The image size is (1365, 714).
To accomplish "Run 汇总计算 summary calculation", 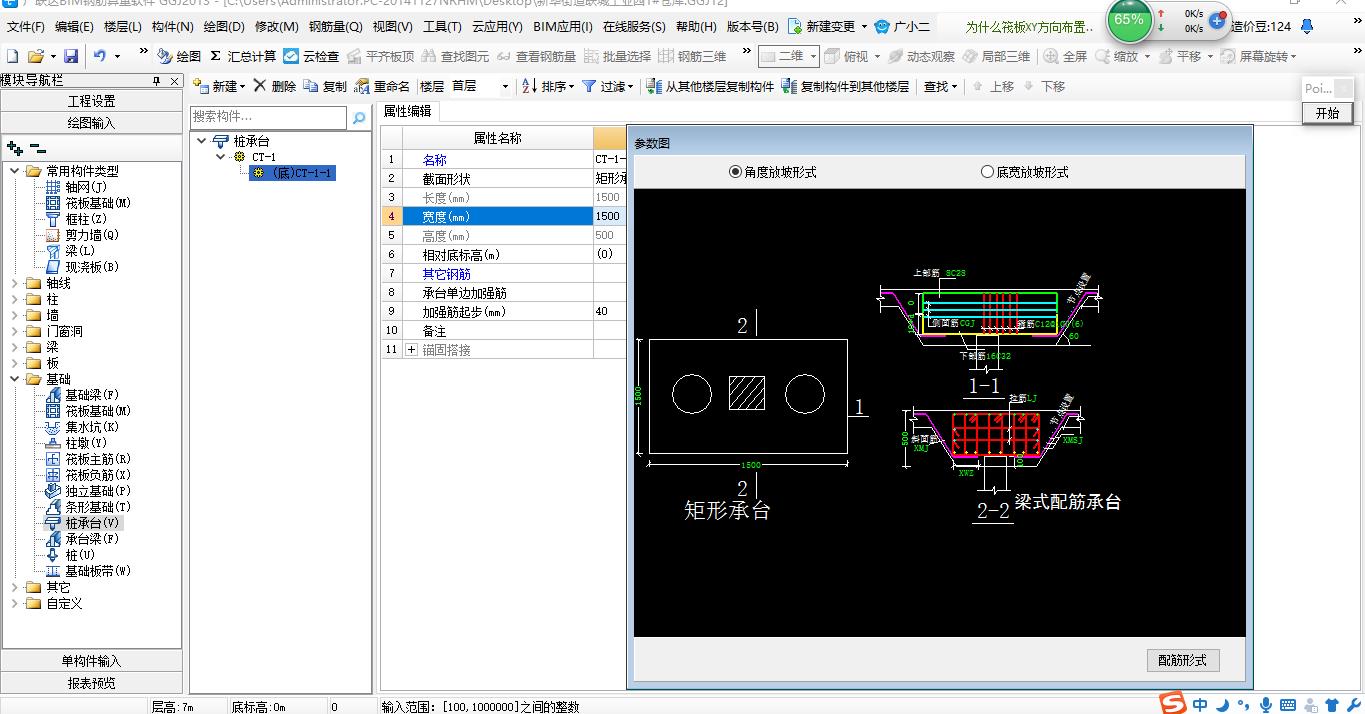I will click(243, 57).
